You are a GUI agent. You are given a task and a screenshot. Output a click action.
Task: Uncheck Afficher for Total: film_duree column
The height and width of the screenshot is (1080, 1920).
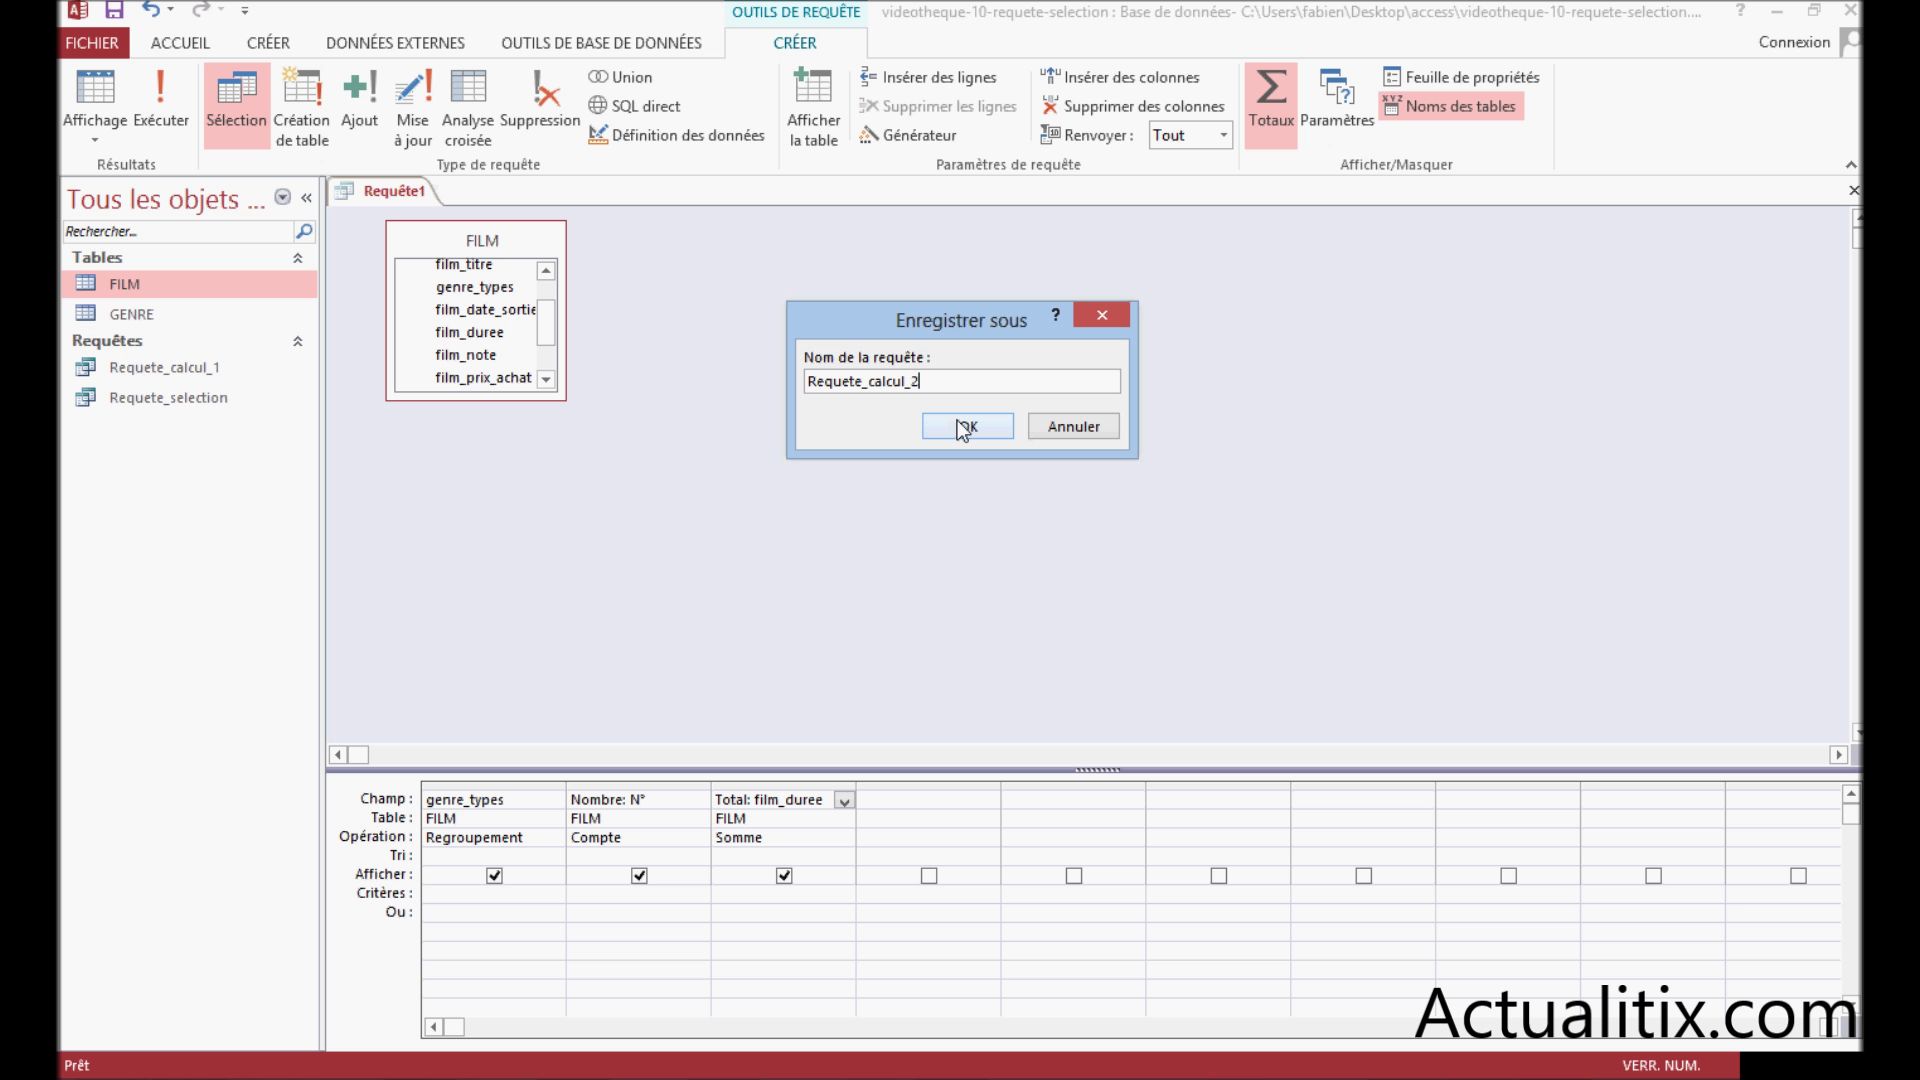tap(784, 875)
